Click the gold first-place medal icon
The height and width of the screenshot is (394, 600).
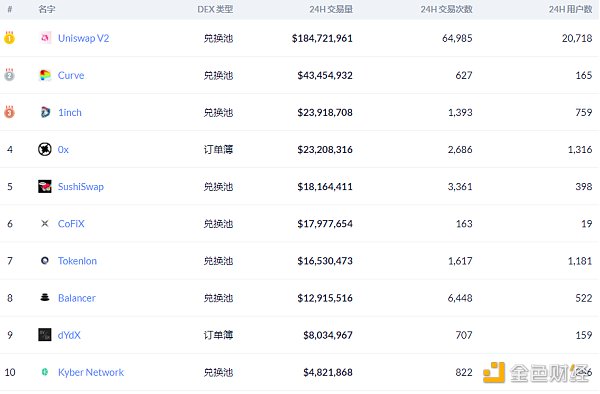tap(10, 38)
